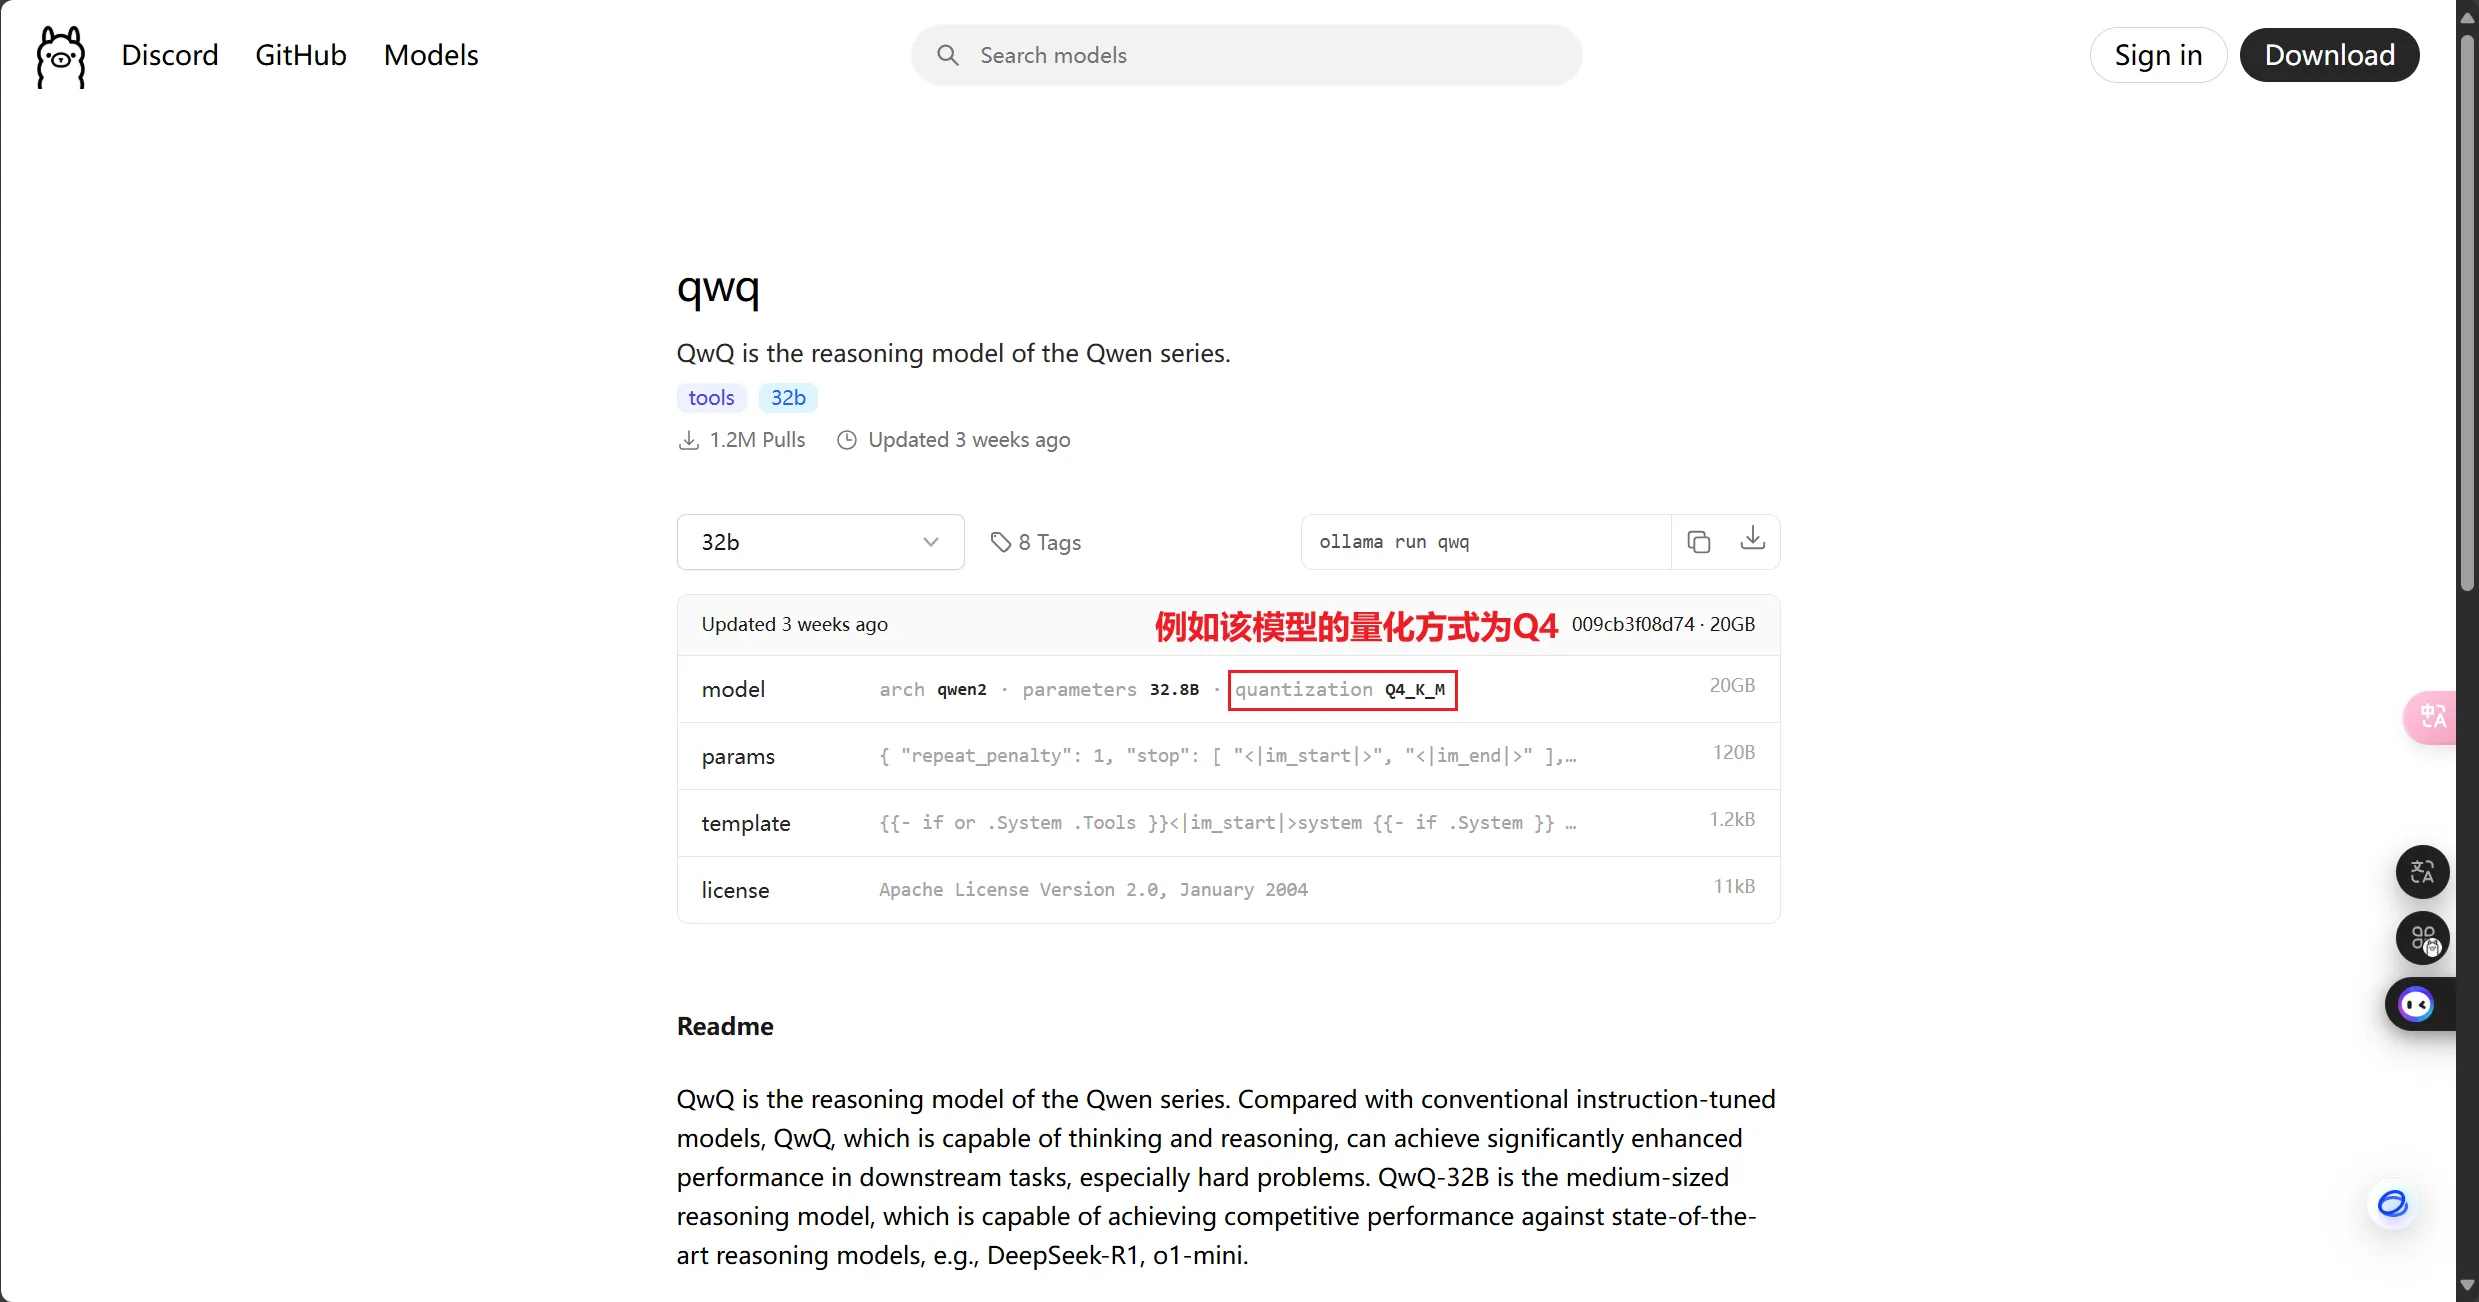Open the 32b version dropdown
This screenshot has height=1302, width=2479.
pos(820,542)
